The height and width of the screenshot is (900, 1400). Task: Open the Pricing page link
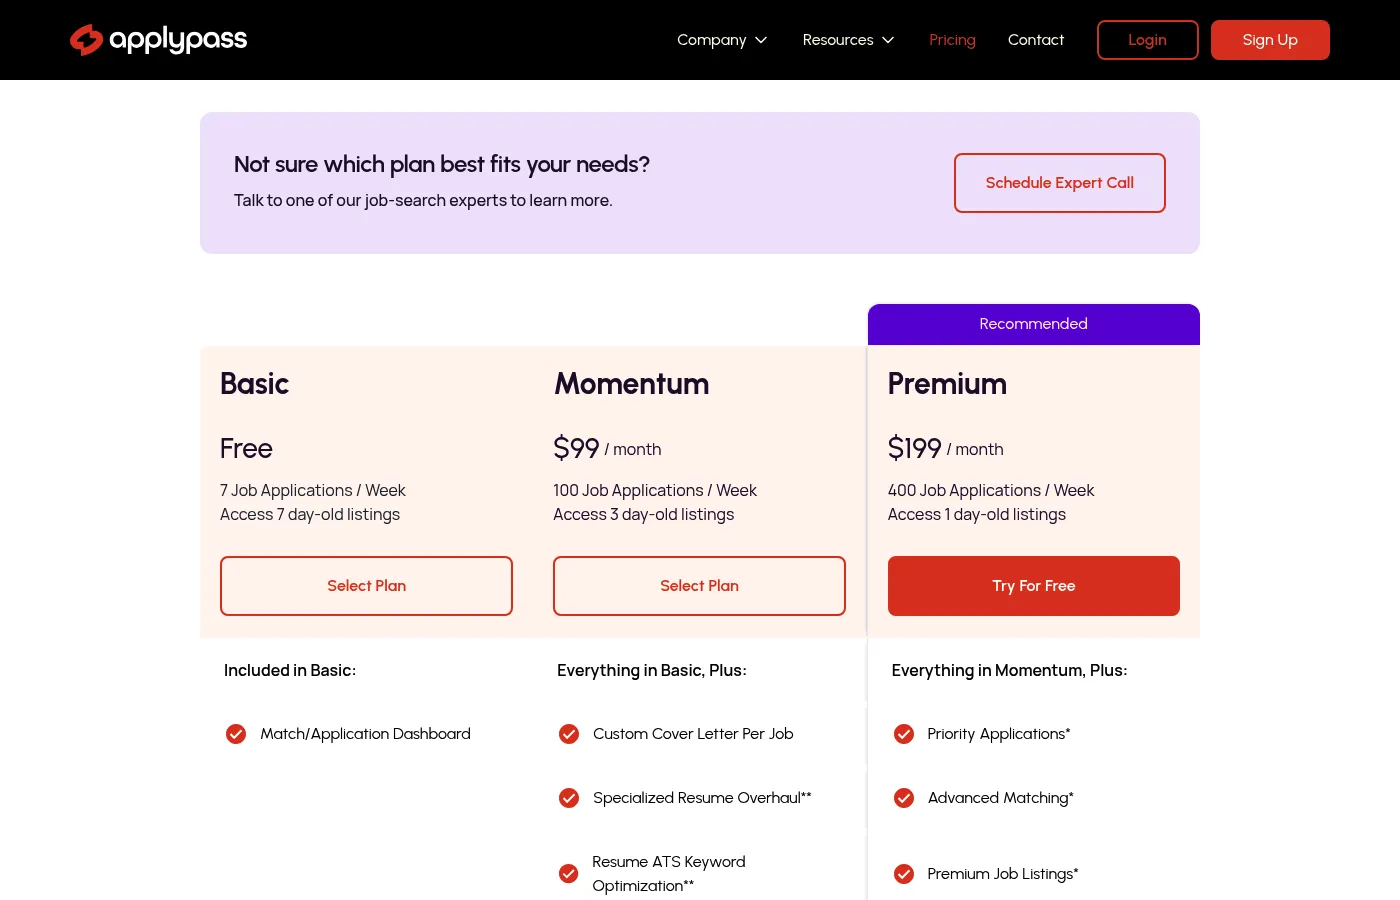pos(952,40)
